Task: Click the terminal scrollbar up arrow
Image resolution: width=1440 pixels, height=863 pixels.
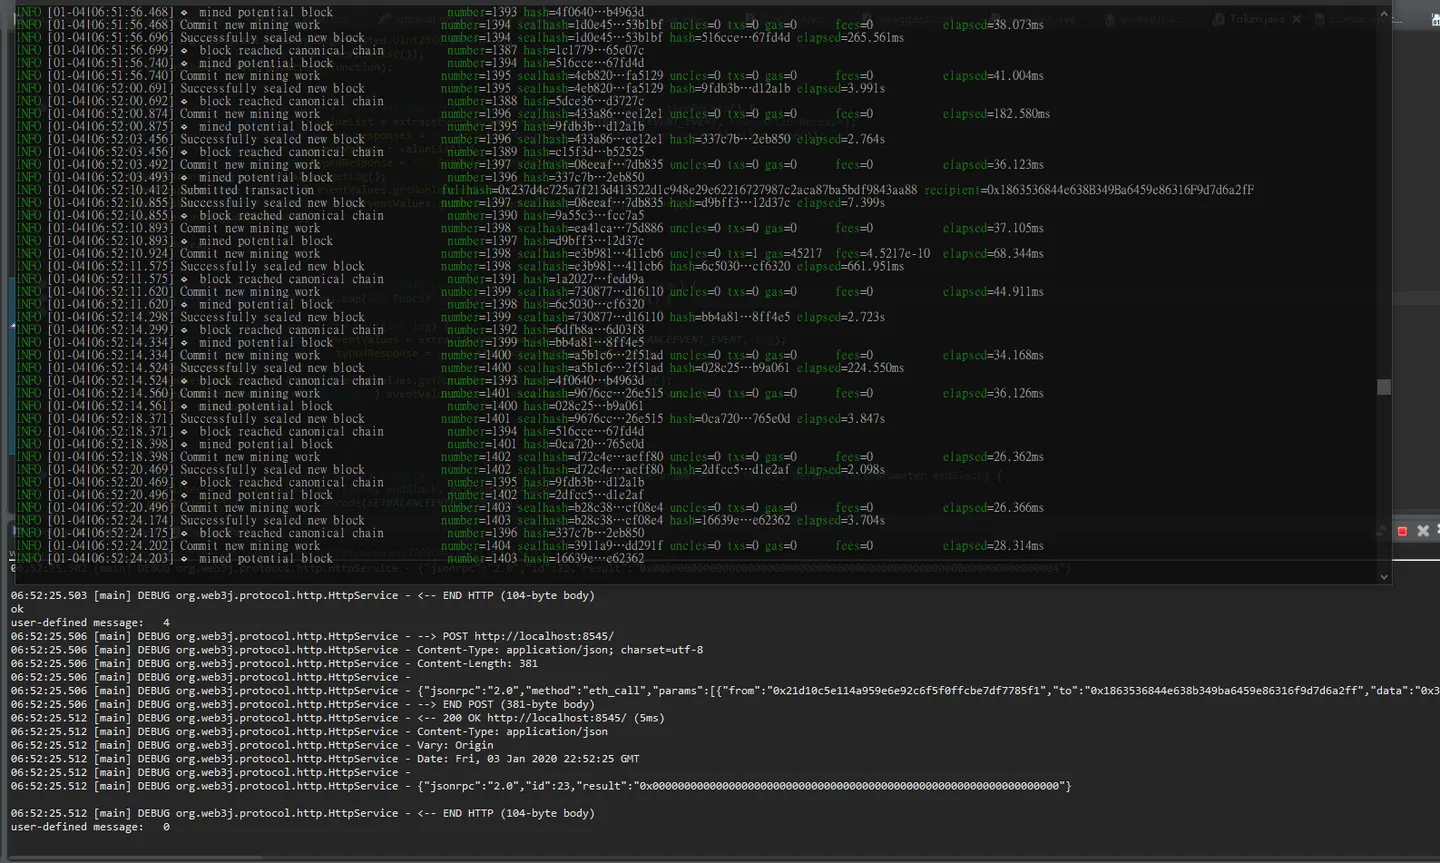Action: [x=1384, y=14]
